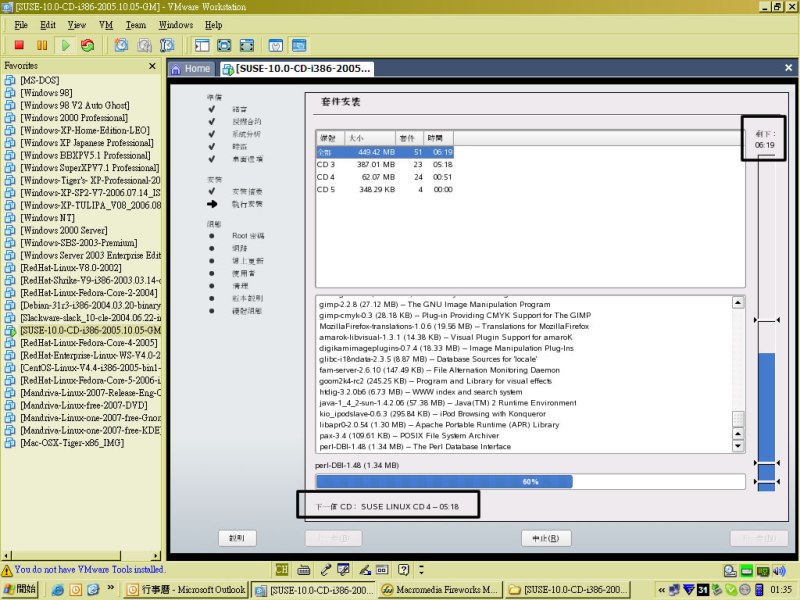The width and height of the screenshot is (800, 600).
Task: Click the Favorites horizontal scrollbar left arrow
Action: pos(6,556)
